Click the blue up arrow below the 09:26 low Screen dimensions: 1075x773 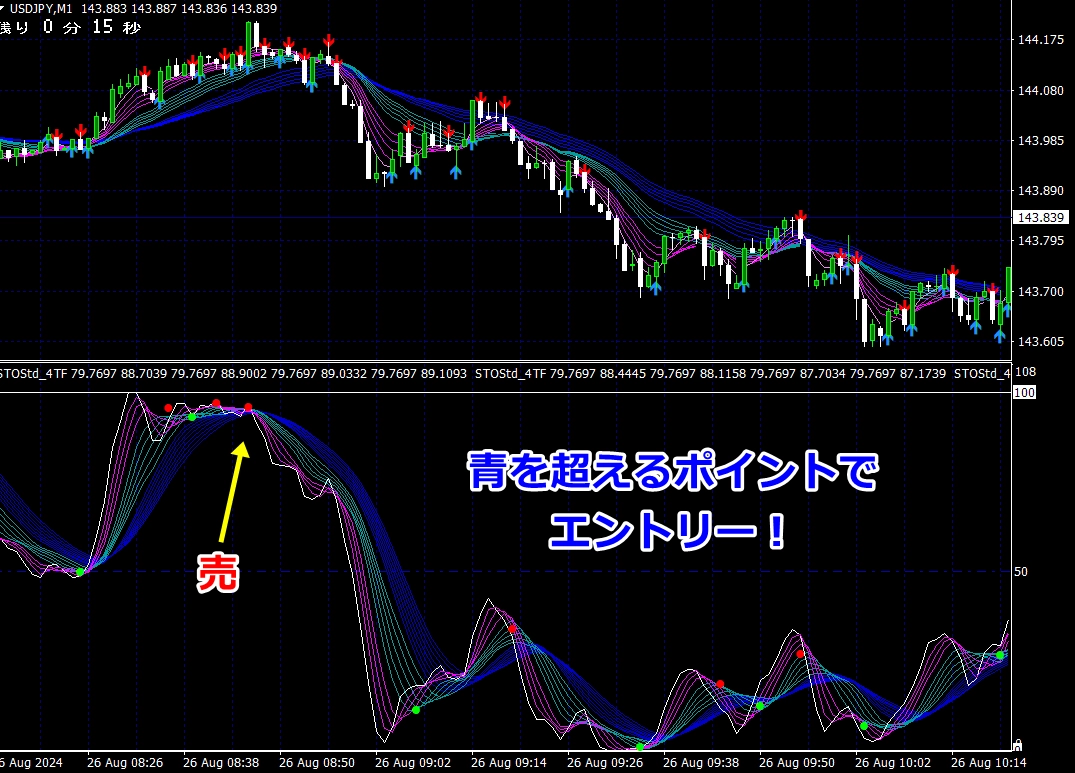(655, 288)
